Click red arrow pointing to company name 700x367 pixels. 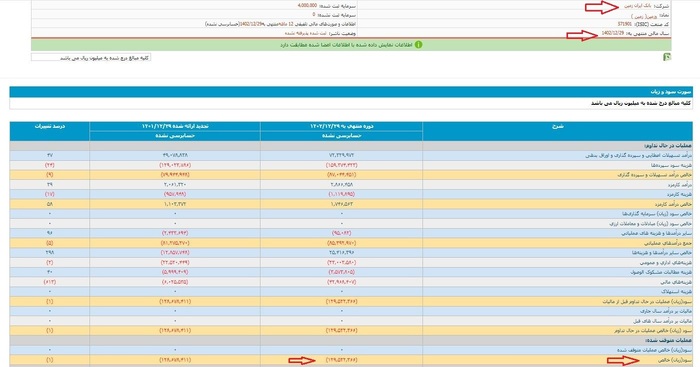click(602, 7)
